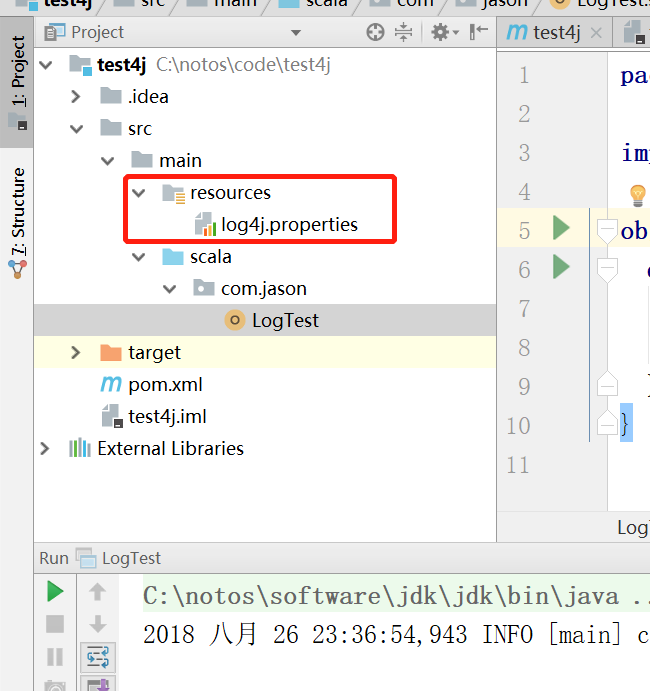The image size is (650, 691).
Task: Click the yellow lightbulb intention icon
Action: click(637, 194)
